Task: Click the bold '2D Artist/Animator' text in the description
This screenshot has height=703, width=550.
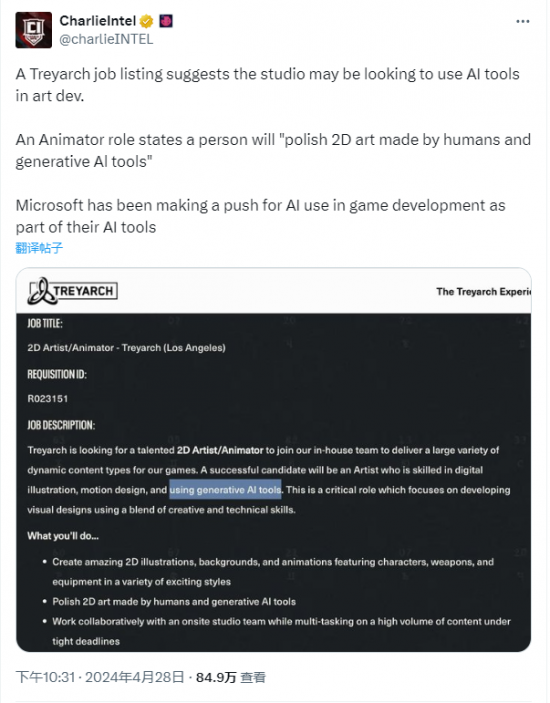Action: pyautogui.click(x=220, y=450)
